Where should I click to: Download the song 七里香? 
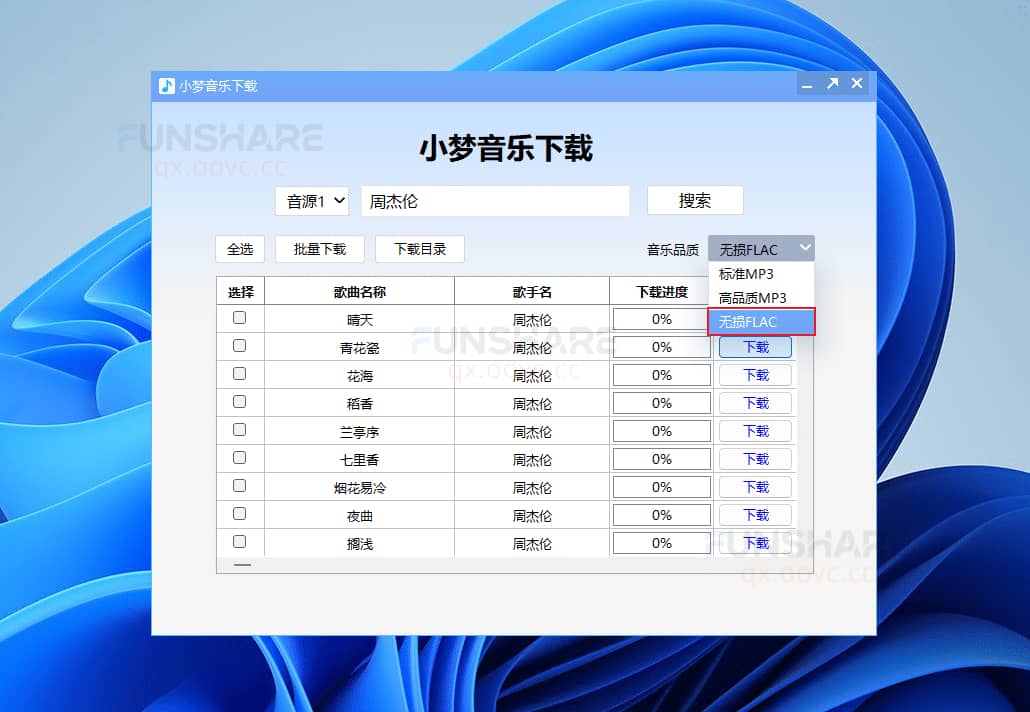click(755, 458)
